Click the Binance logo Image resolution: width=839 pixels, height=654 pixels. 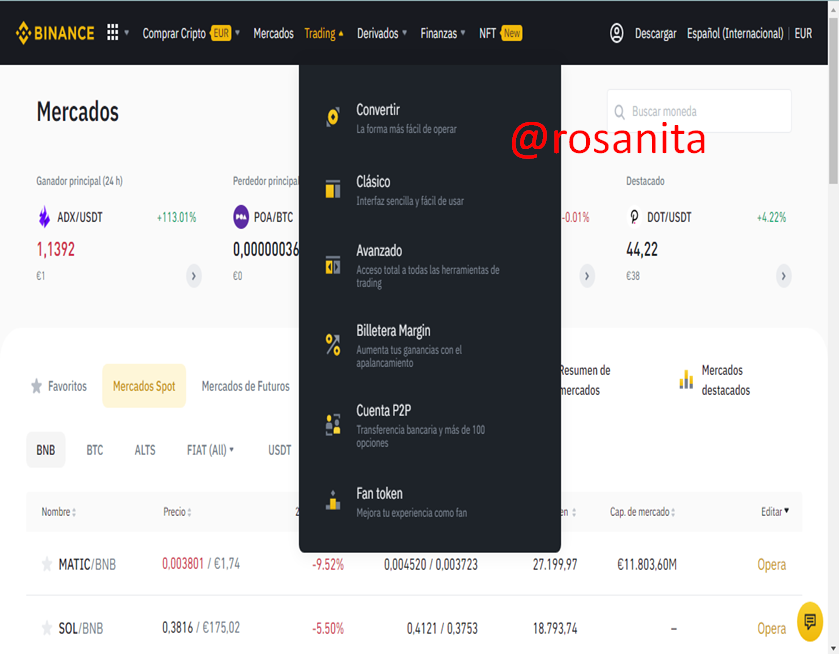pos(55,33)
